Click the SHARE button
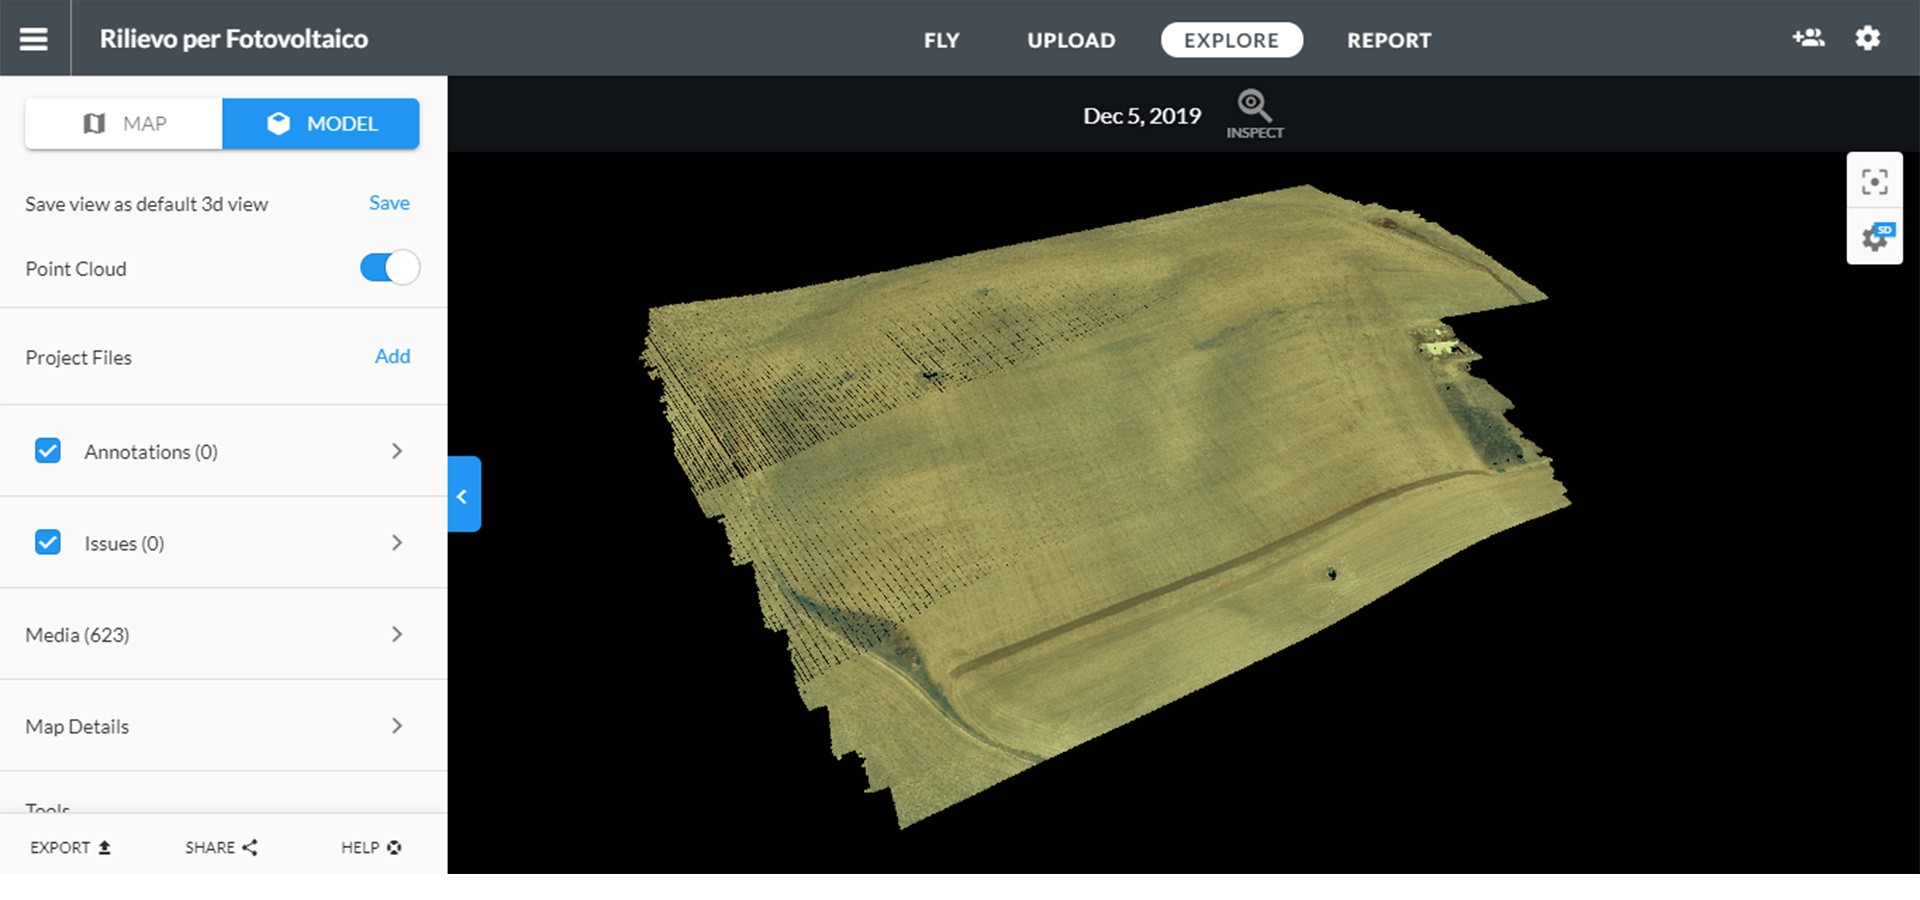 click(221, 847)
